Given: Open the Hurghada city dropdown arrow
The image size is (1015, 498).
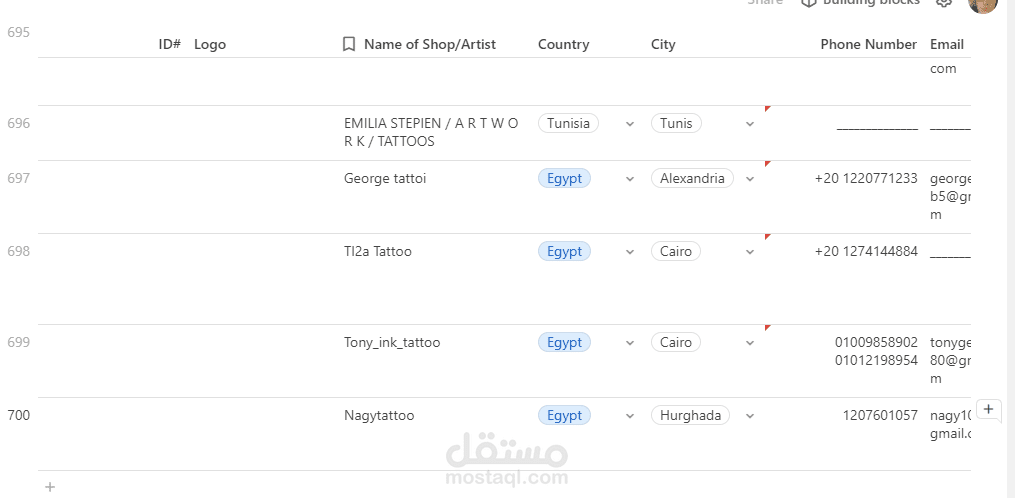Looking at the screenshot, I should (x=750, y=416).
